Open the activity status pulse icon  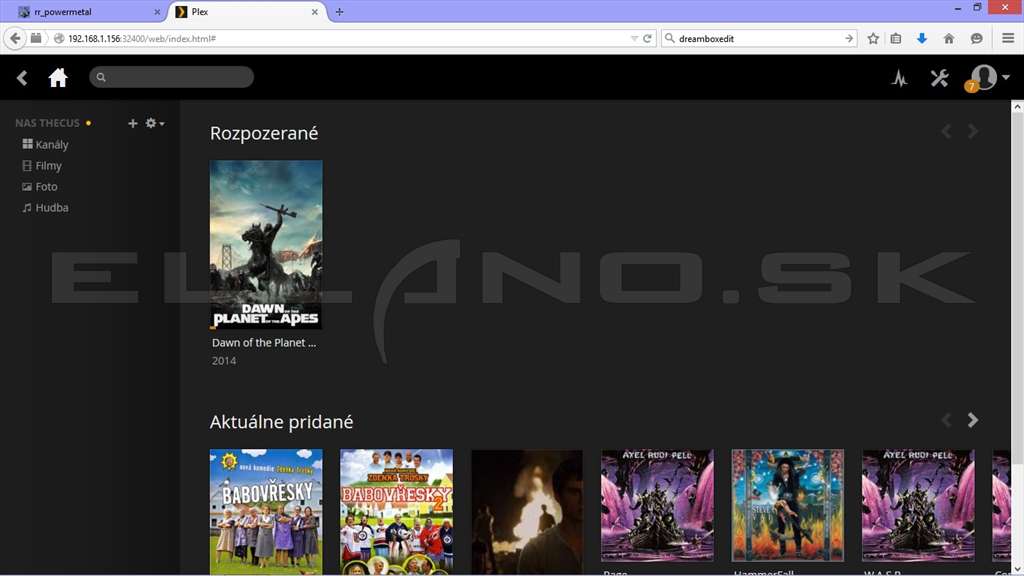point(899,78)
